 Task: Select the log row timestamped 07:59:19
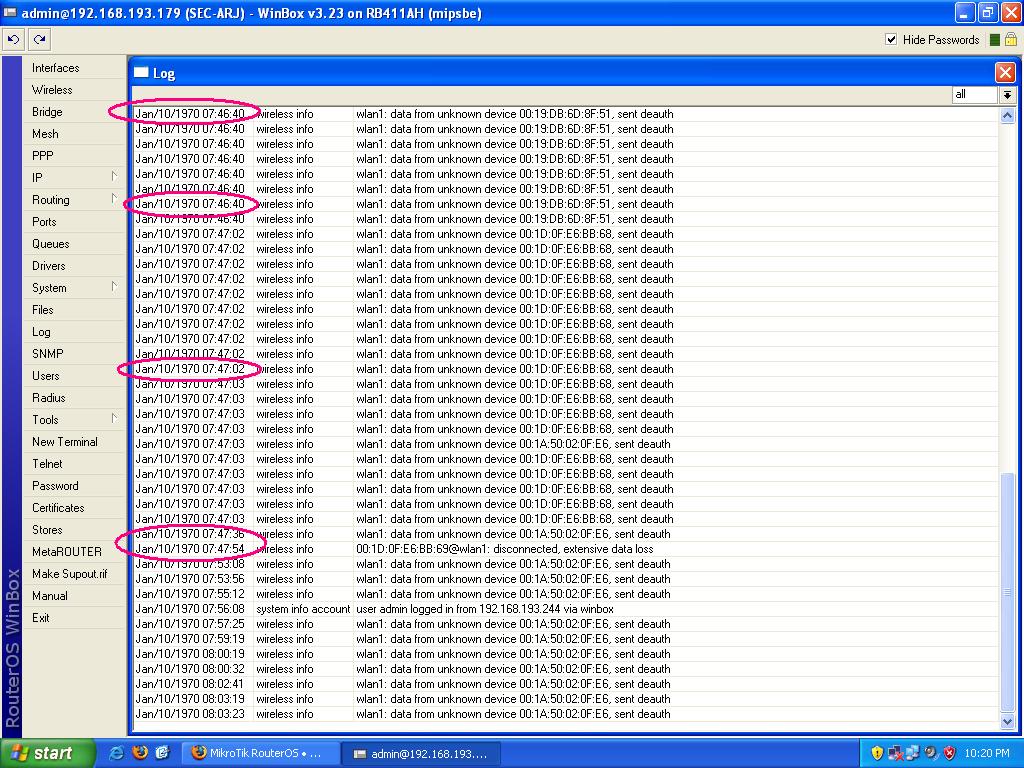pyautogui.click(x=565, y=639)
